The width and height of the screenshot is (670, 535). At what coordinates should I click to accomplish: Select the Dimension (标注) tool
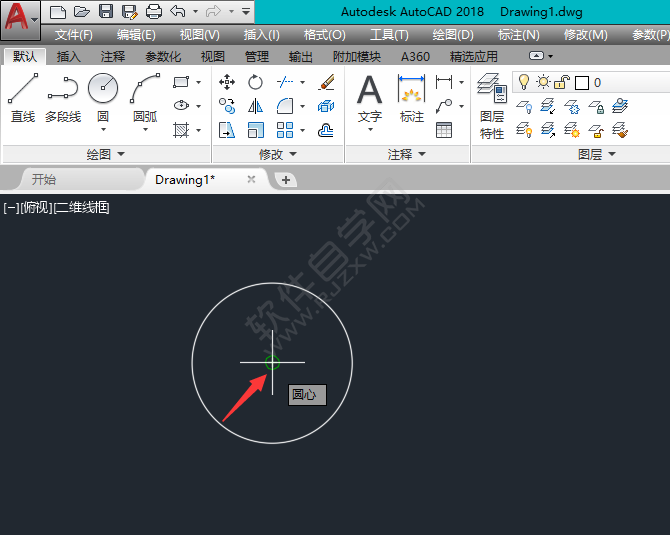click(411, 99)
